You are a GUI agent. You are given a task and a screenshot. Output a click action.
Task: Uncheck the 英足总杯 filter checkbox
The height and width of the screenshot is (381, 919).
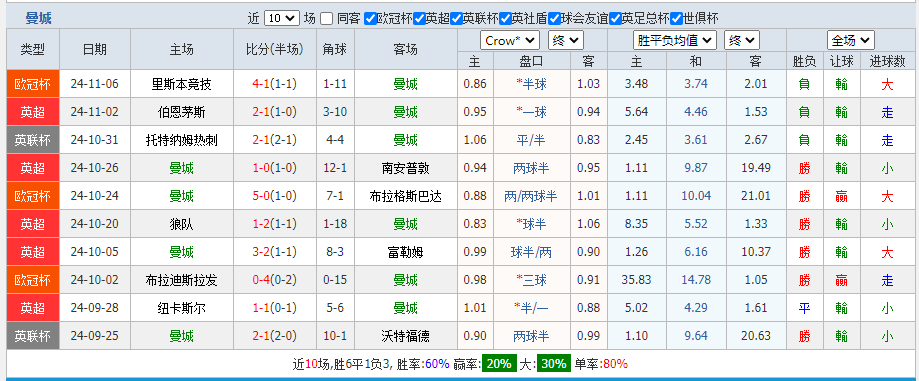point(615,18)
